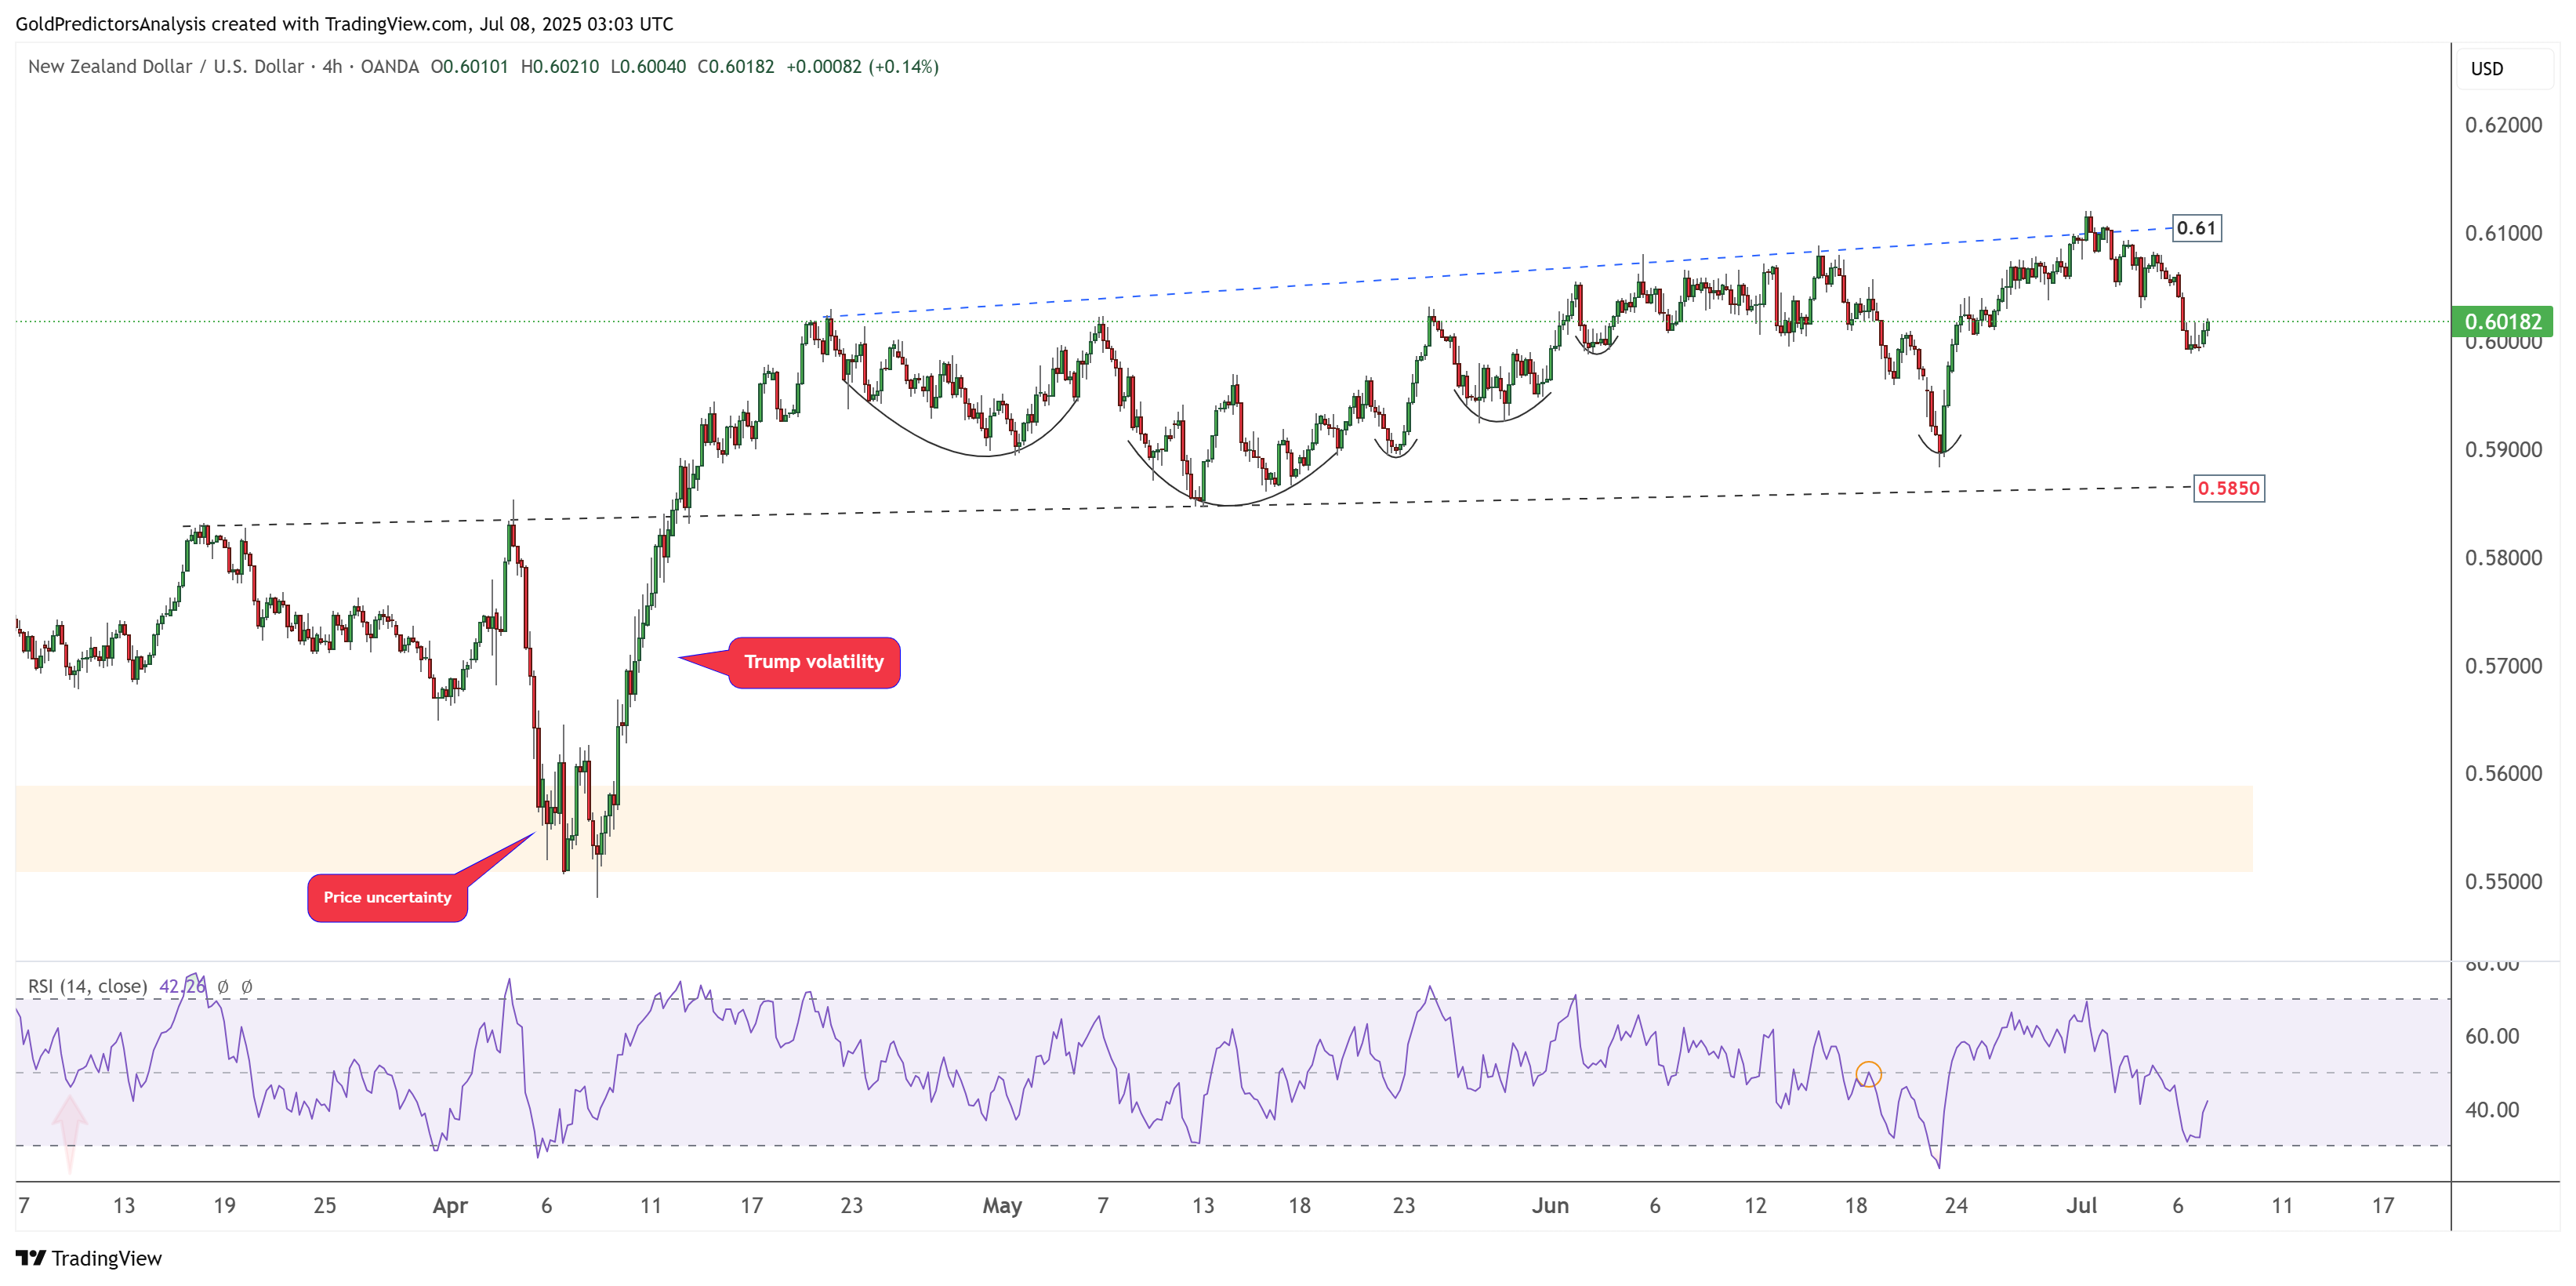Image resolution: width=2576 pixels, height=1286 pixels.
Task: Select the RSI (14, close) indicator title
Action: 88,986
